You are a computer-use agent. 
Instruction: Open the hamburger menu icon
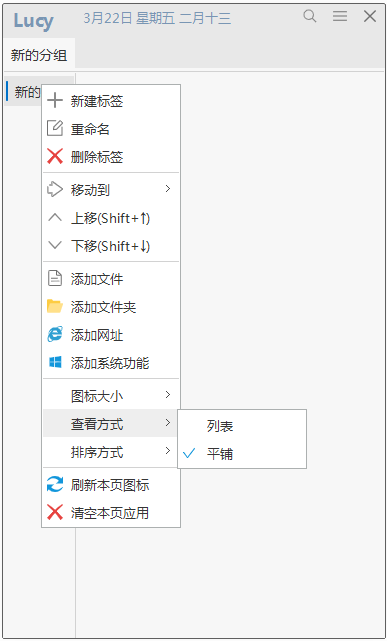click(x=340, y=16)
